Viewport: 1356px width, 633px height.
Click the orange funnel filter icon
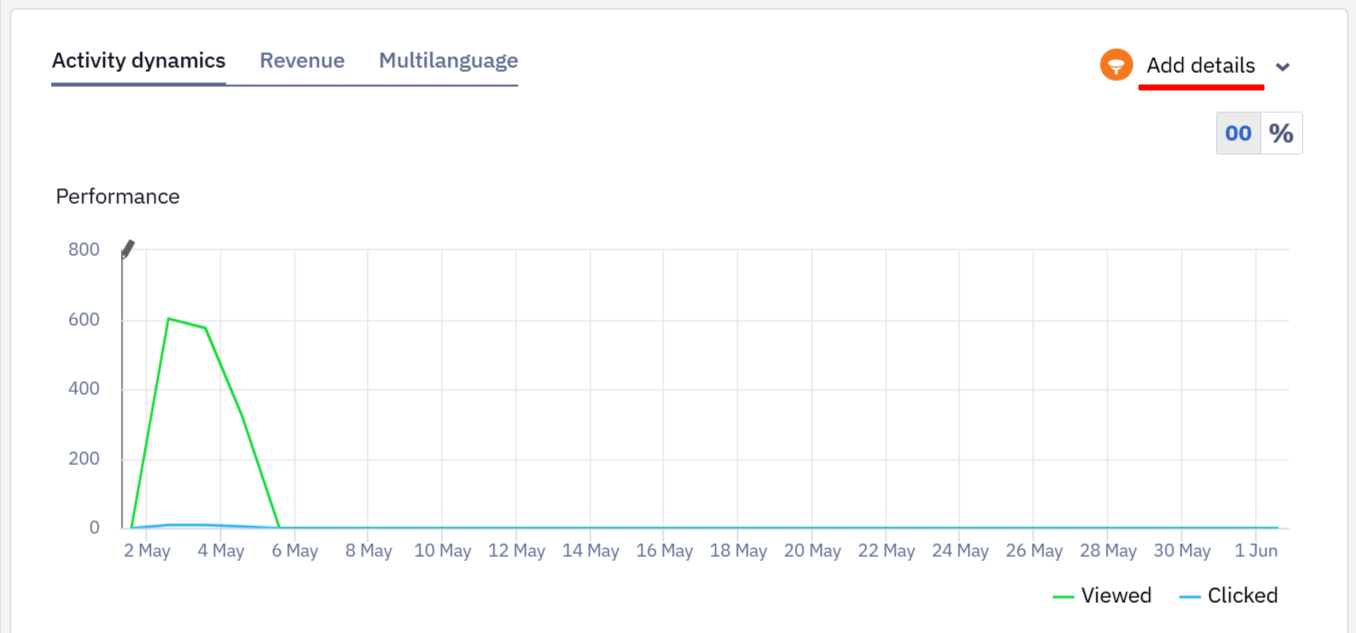pos(1116,66)
